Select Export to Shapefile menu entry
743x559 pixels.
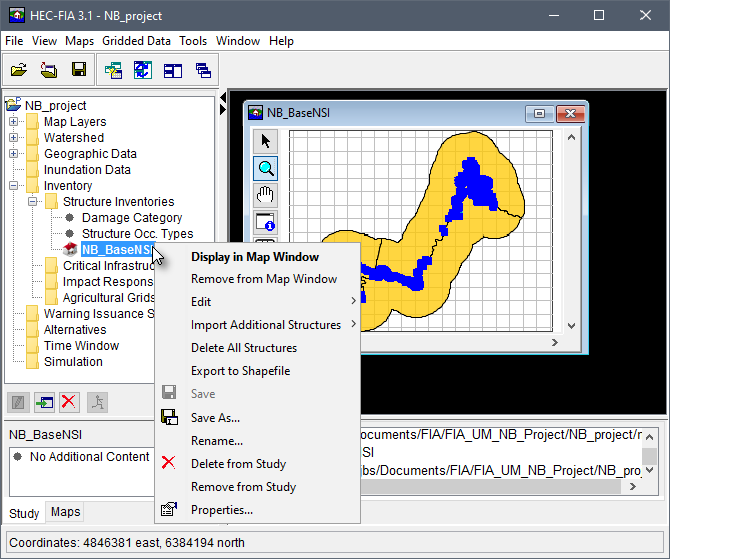point(240,371)
